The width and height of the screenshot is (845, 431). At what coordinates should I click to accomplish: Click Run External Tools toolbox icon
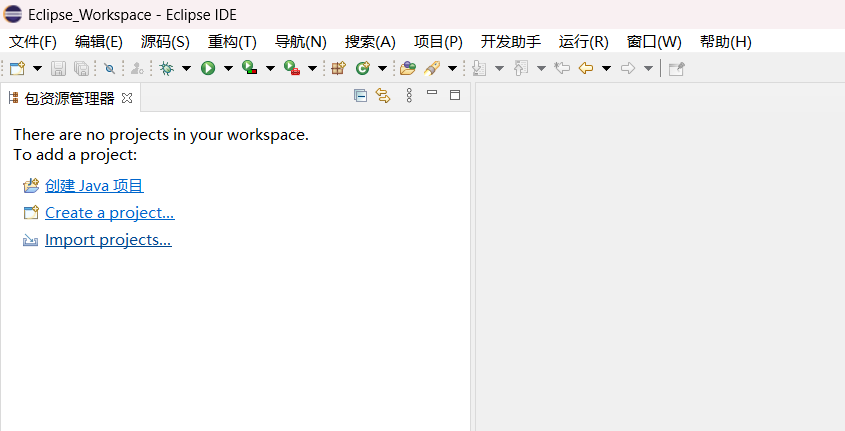[292, 68]
